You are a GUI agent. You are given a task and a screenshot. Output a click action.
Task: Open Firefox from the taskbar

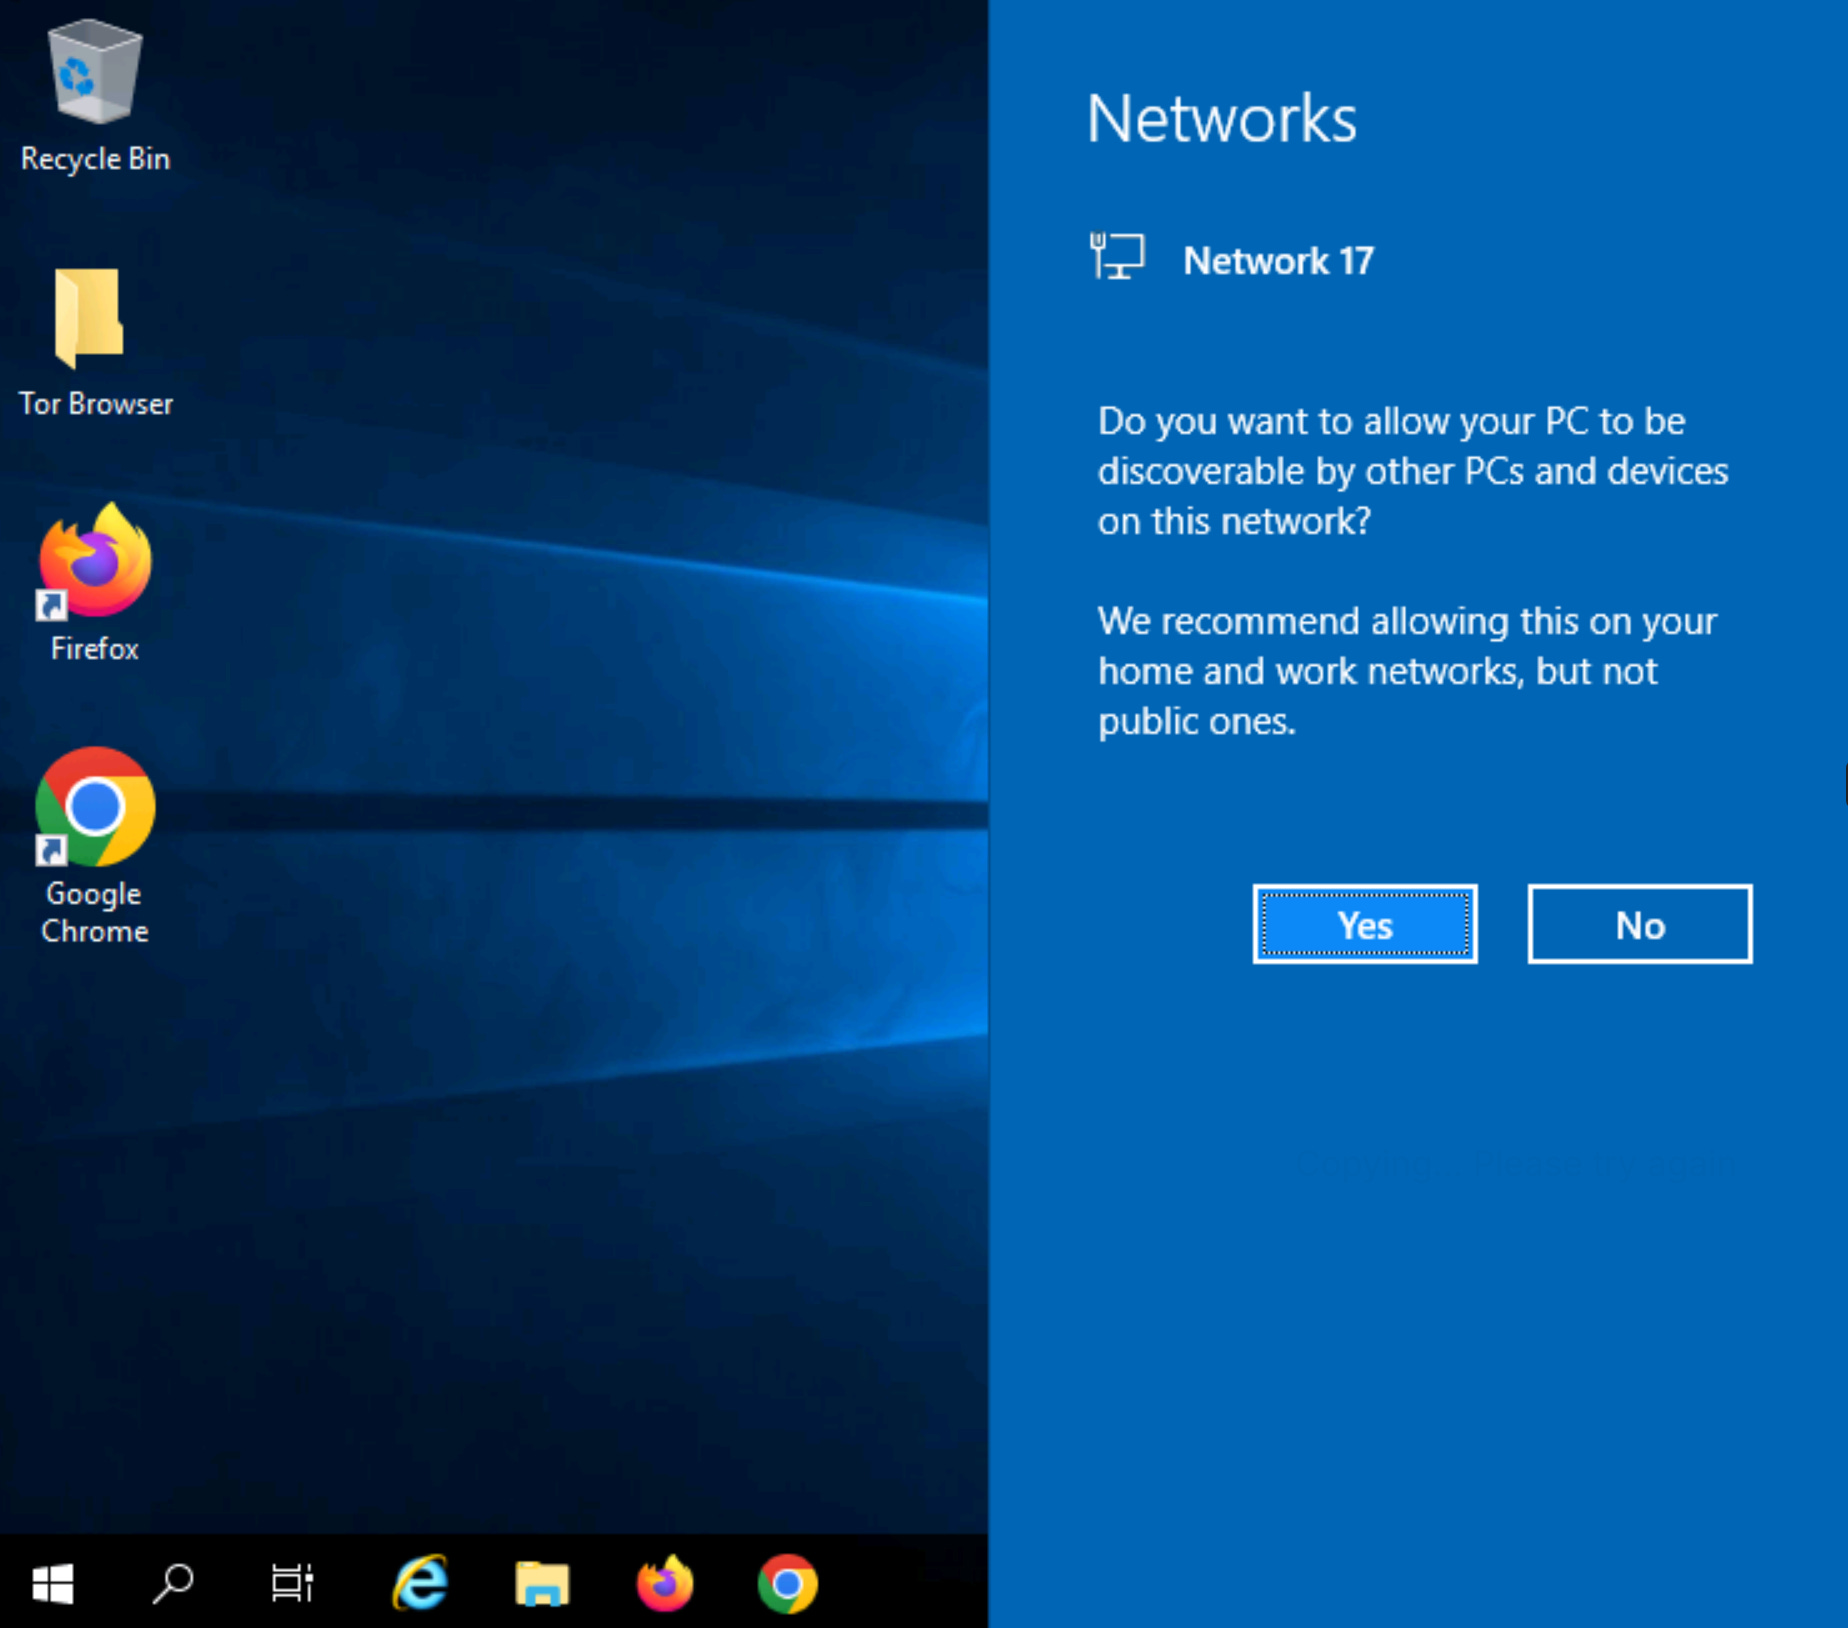(x=665, y=1583)
